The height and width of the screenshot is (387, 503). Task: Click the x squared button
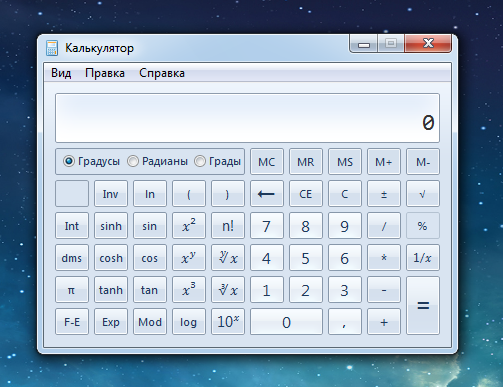tap(189, 226)
